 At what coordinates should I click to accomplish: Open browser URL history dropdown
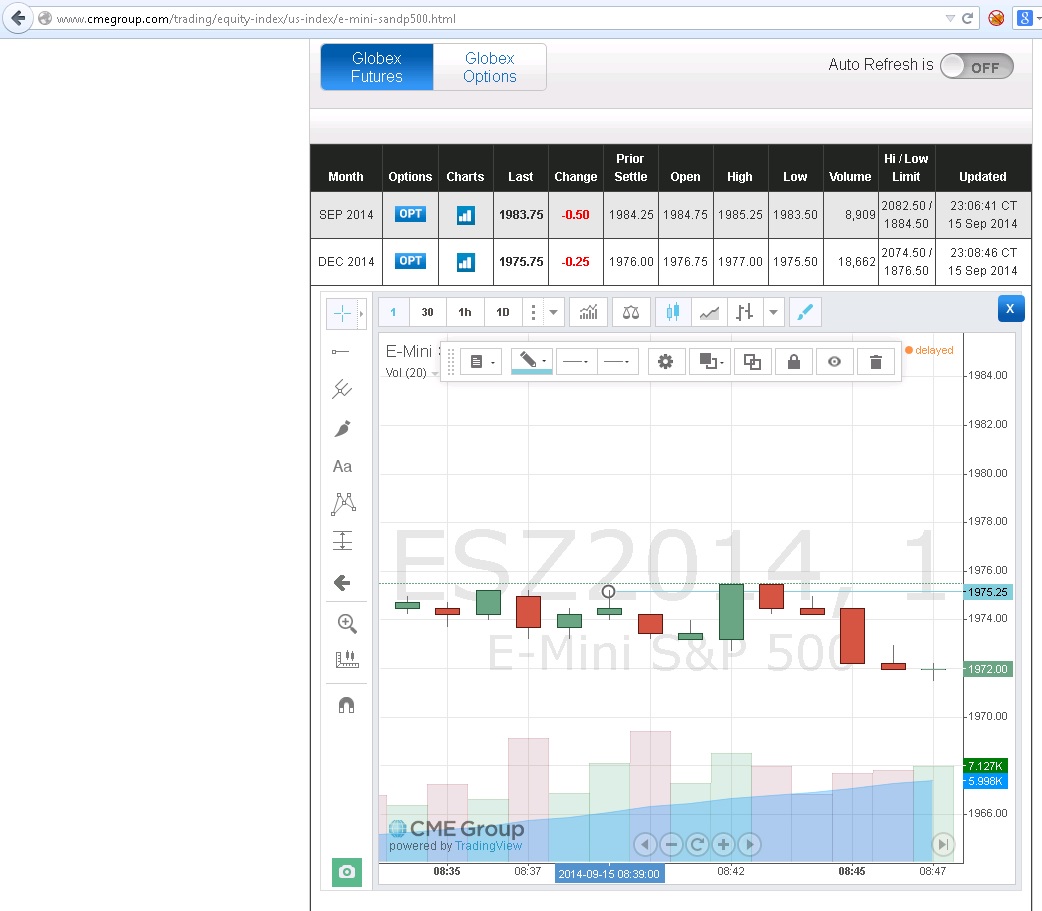950,19
